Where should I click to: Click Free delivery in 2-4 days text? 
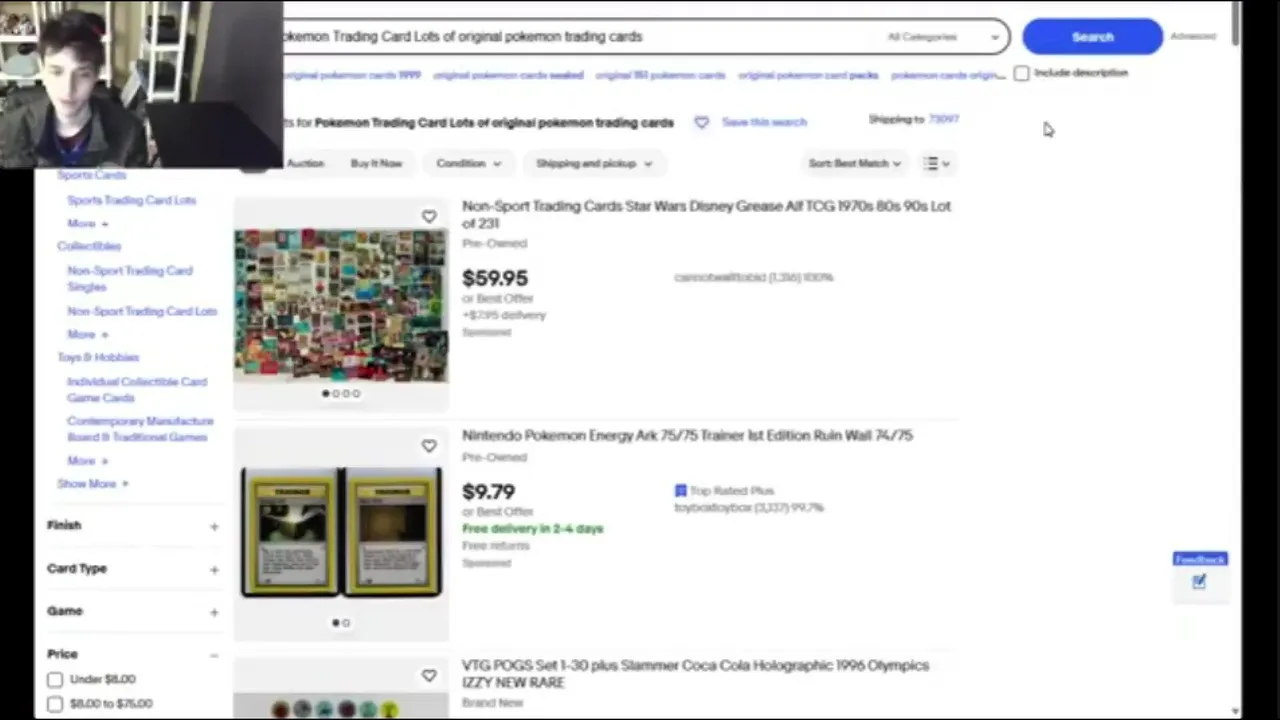533,529
